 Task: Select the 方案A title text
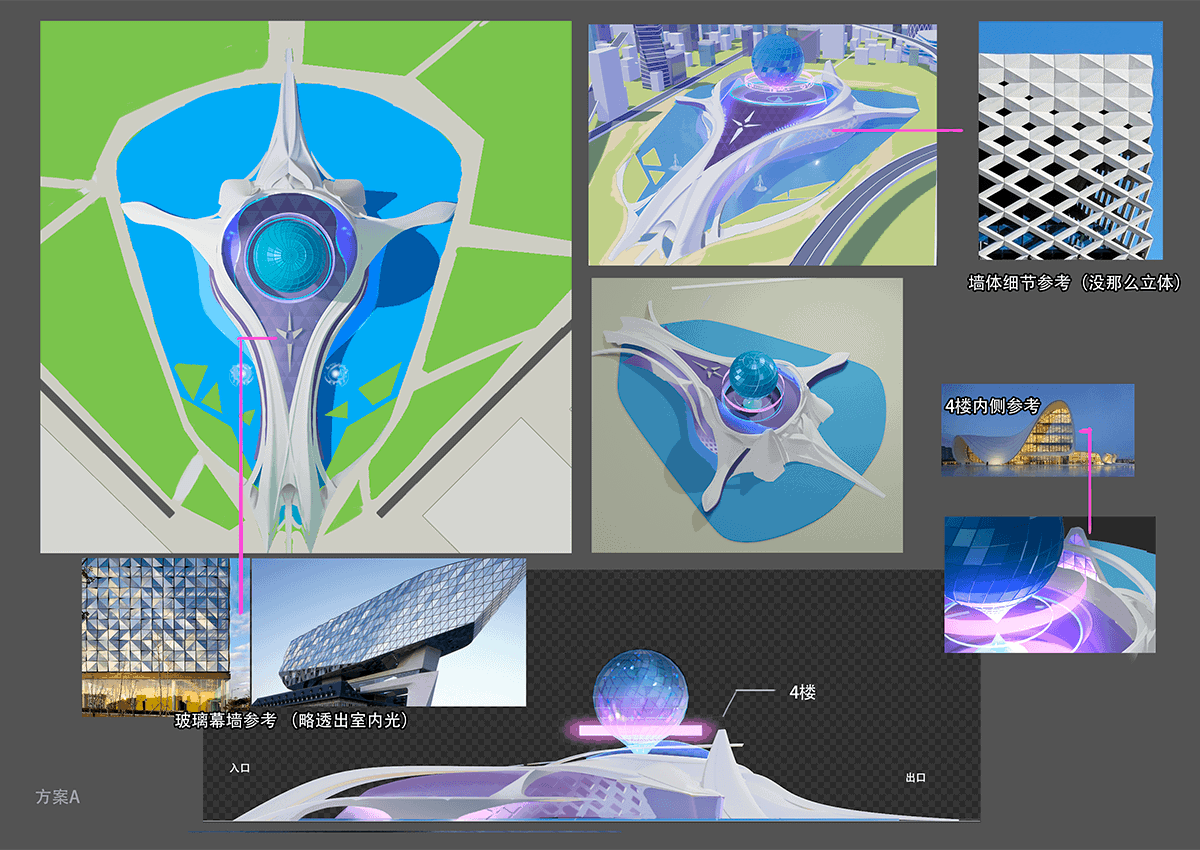pyautogui.click(x=57, y=797)
